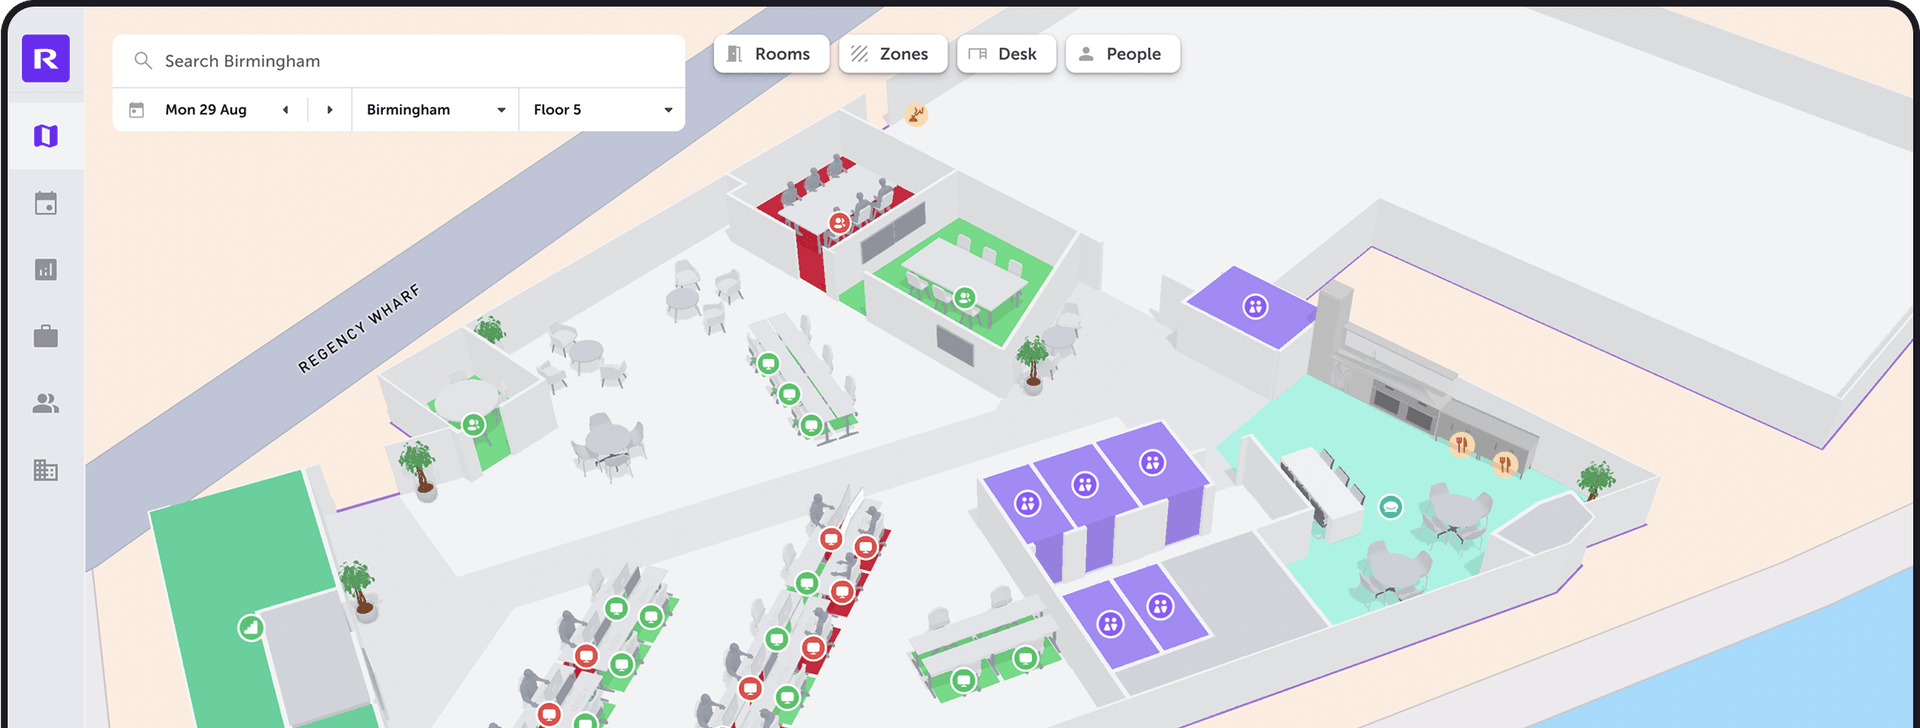
Task: Expand the Birmingham location dropdown
Action: pyautogui.click(x=435, y=110)
